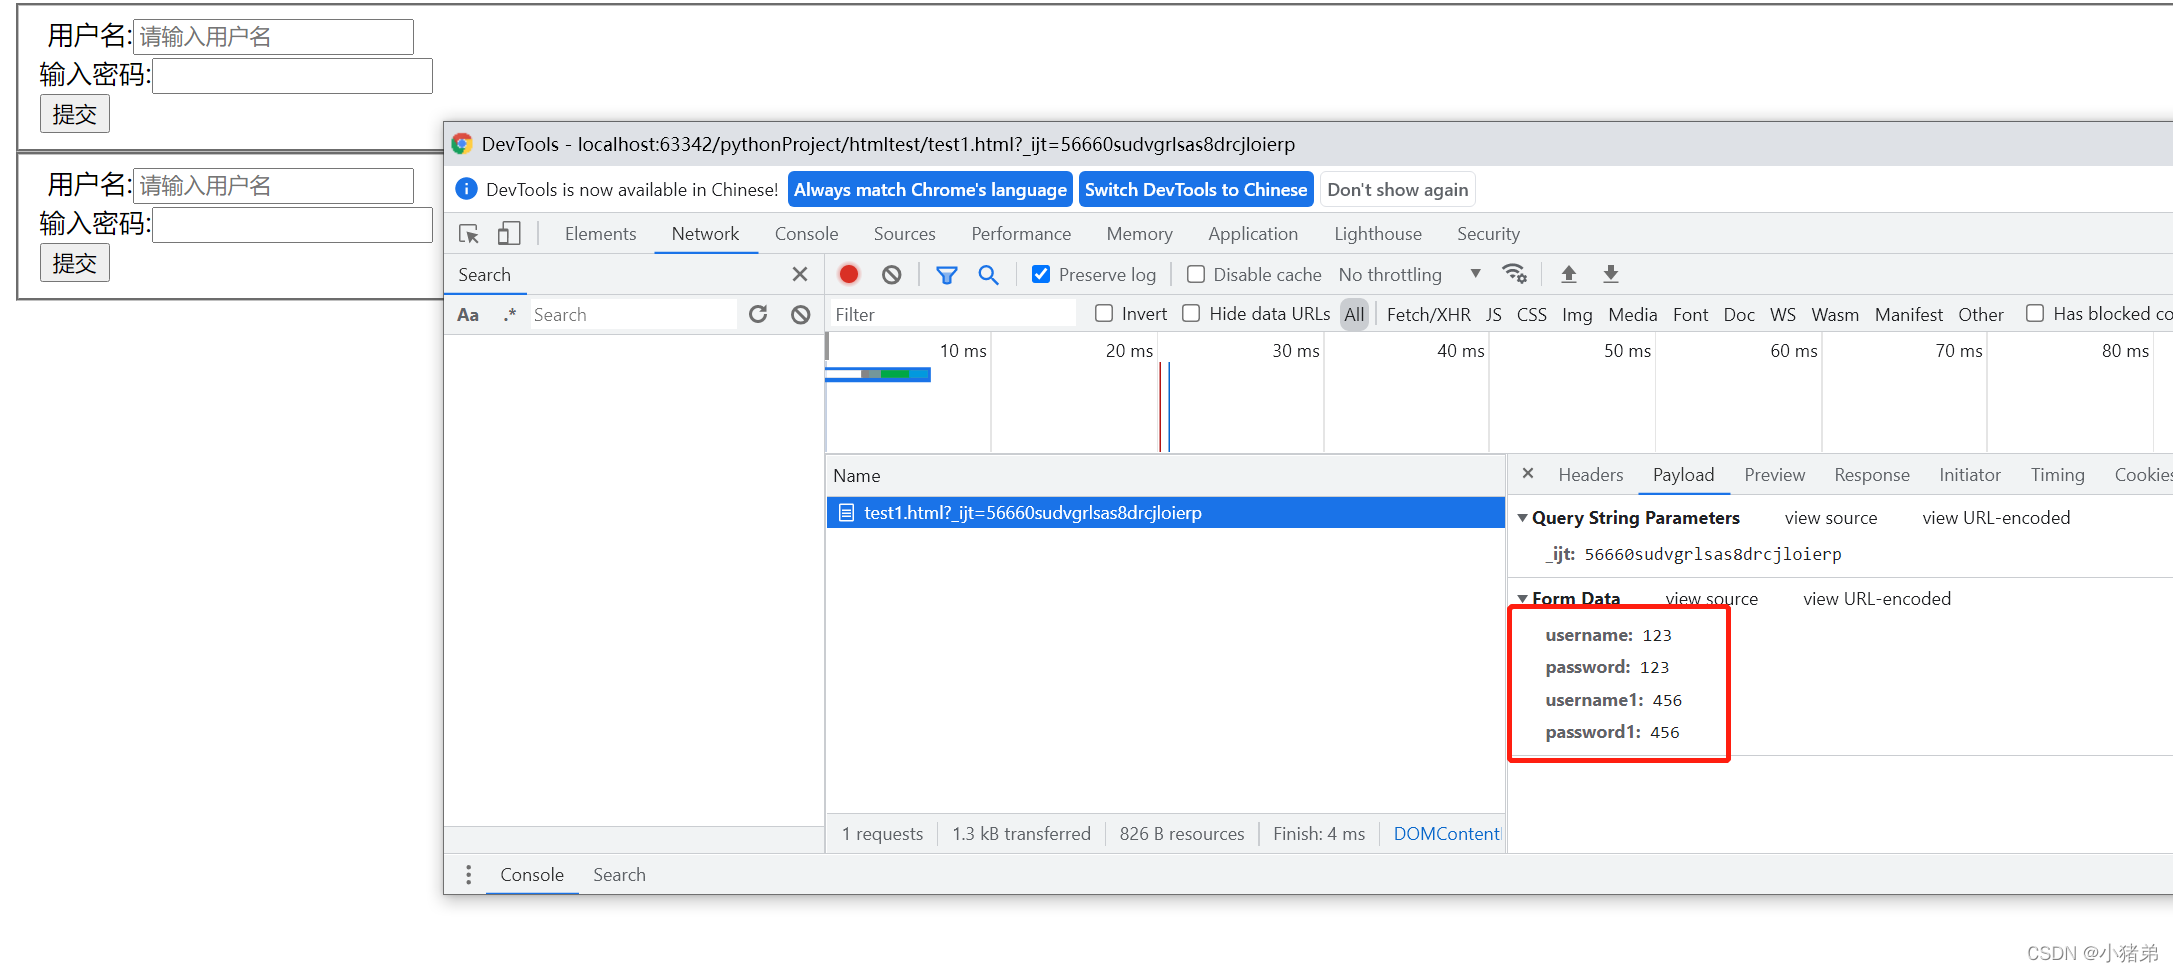Open the Initiator tab
The width and height of the screenshot is (2173, 972).
coord(1969,475)
